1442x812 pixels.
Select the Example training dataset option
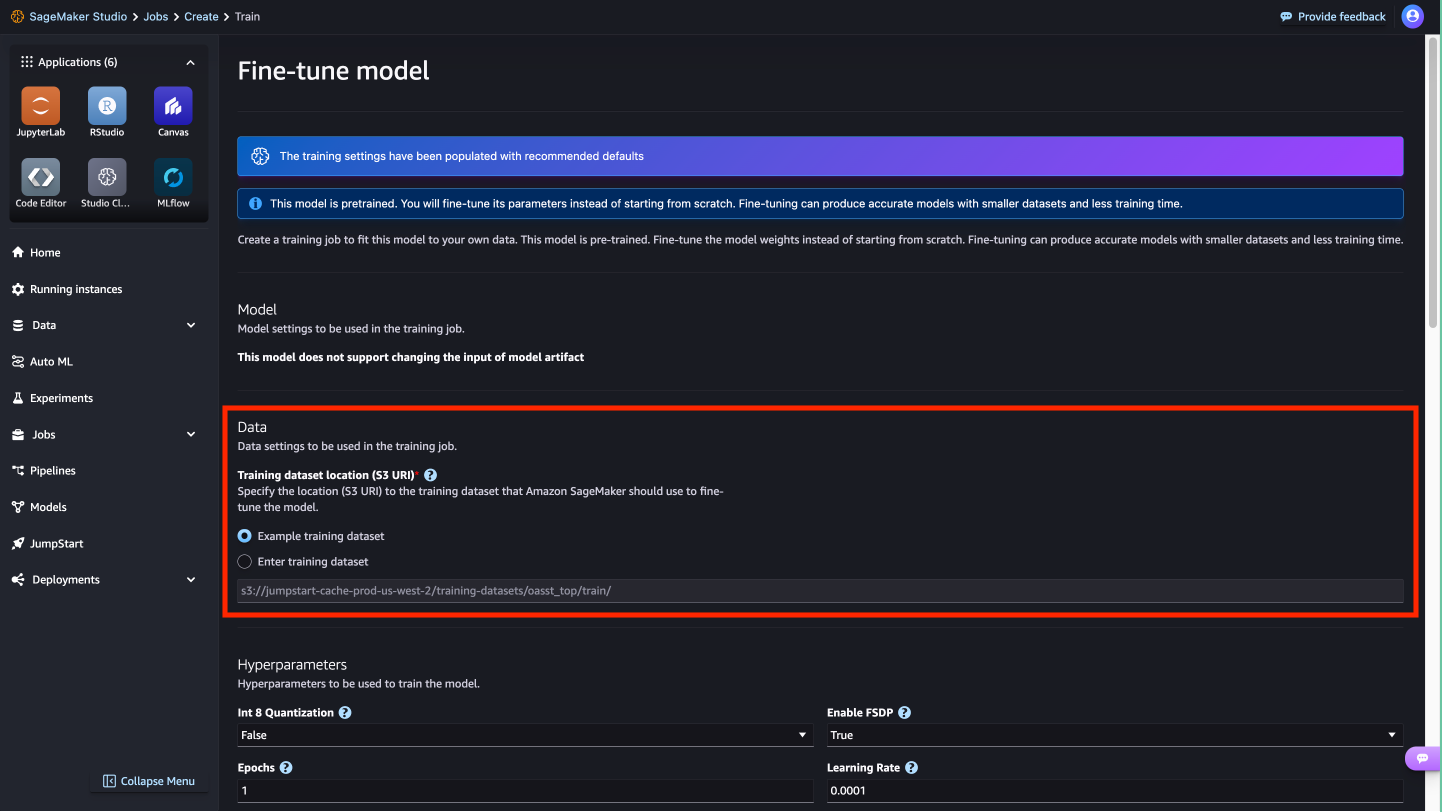tap(244, 536)
